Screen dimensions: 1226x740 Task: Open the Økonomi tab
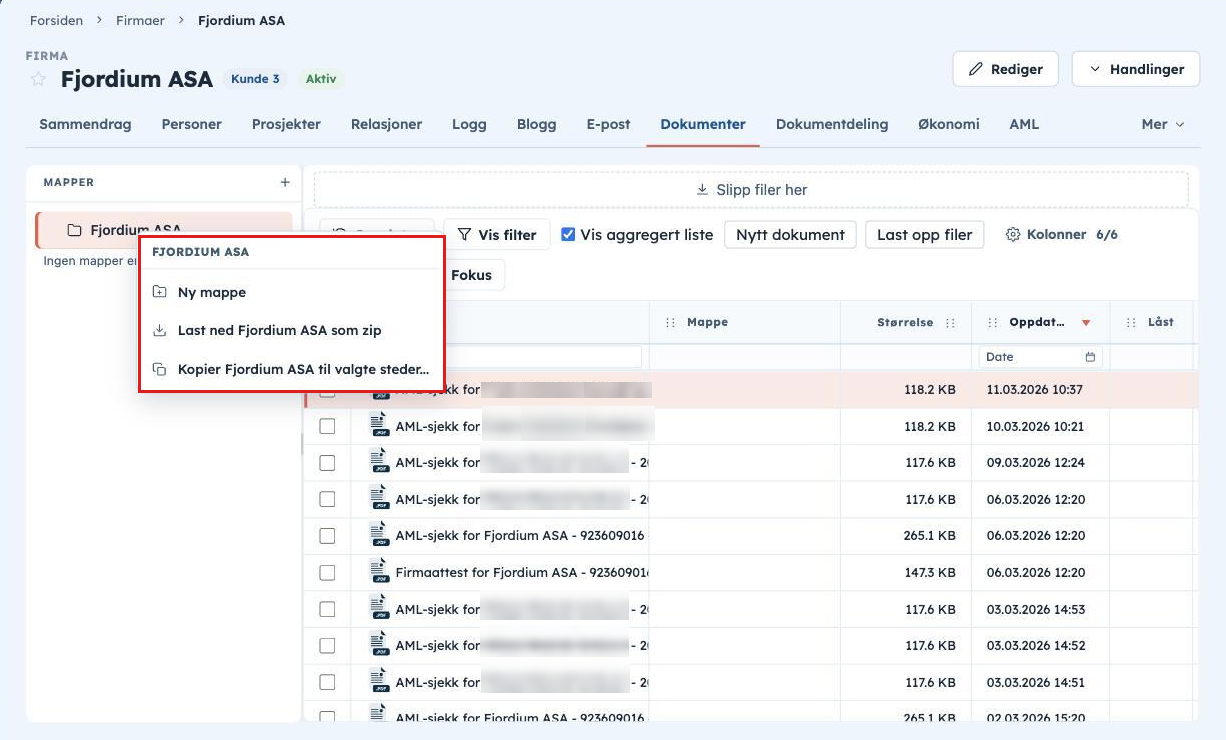tap(949, 124)
